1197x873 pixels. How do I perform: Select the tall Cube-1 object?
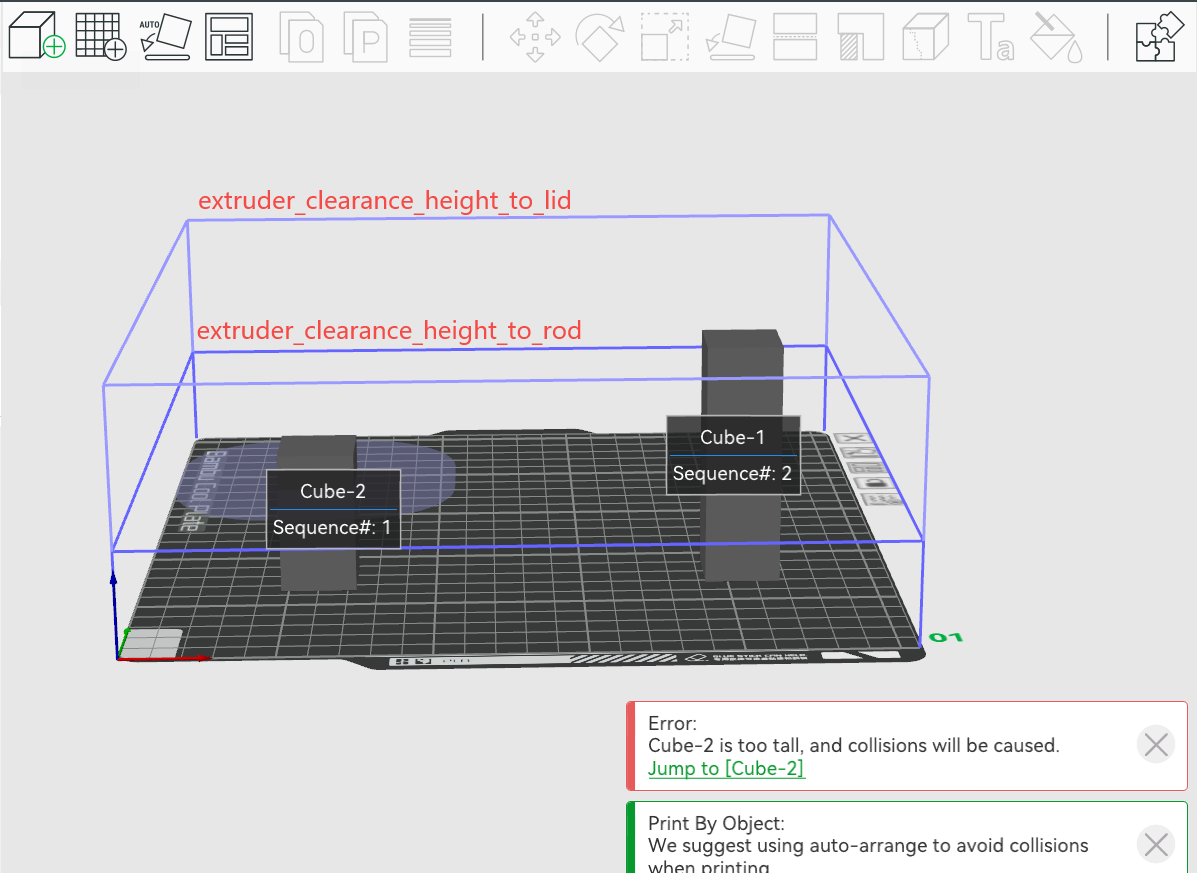742,374
